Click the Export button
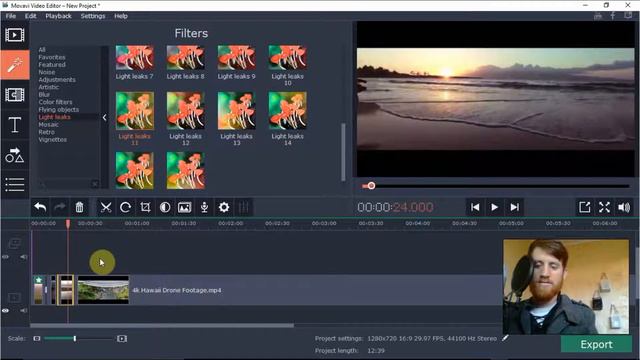Screen dimensions: 640x360 click(x=596, y=344)
